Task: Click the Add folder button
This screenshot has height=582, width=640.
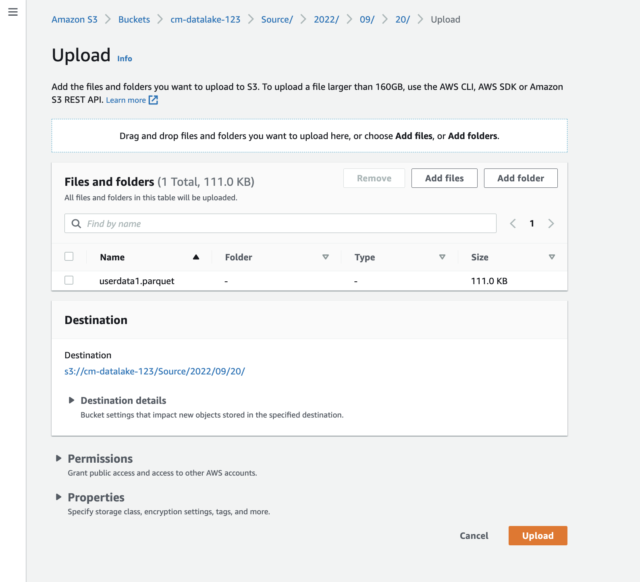Action: 520,178
